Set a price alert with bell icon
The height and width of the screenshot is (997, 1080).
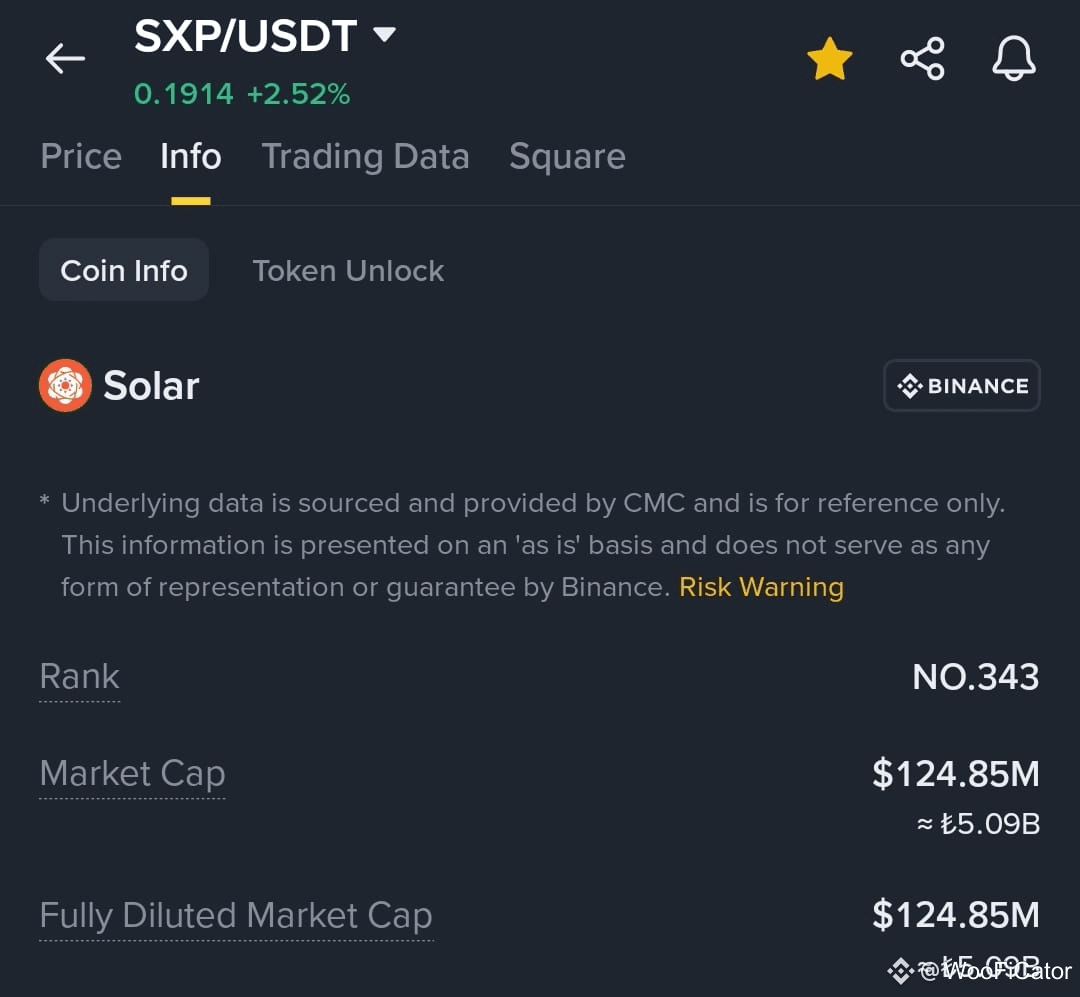coord(1013,59)
